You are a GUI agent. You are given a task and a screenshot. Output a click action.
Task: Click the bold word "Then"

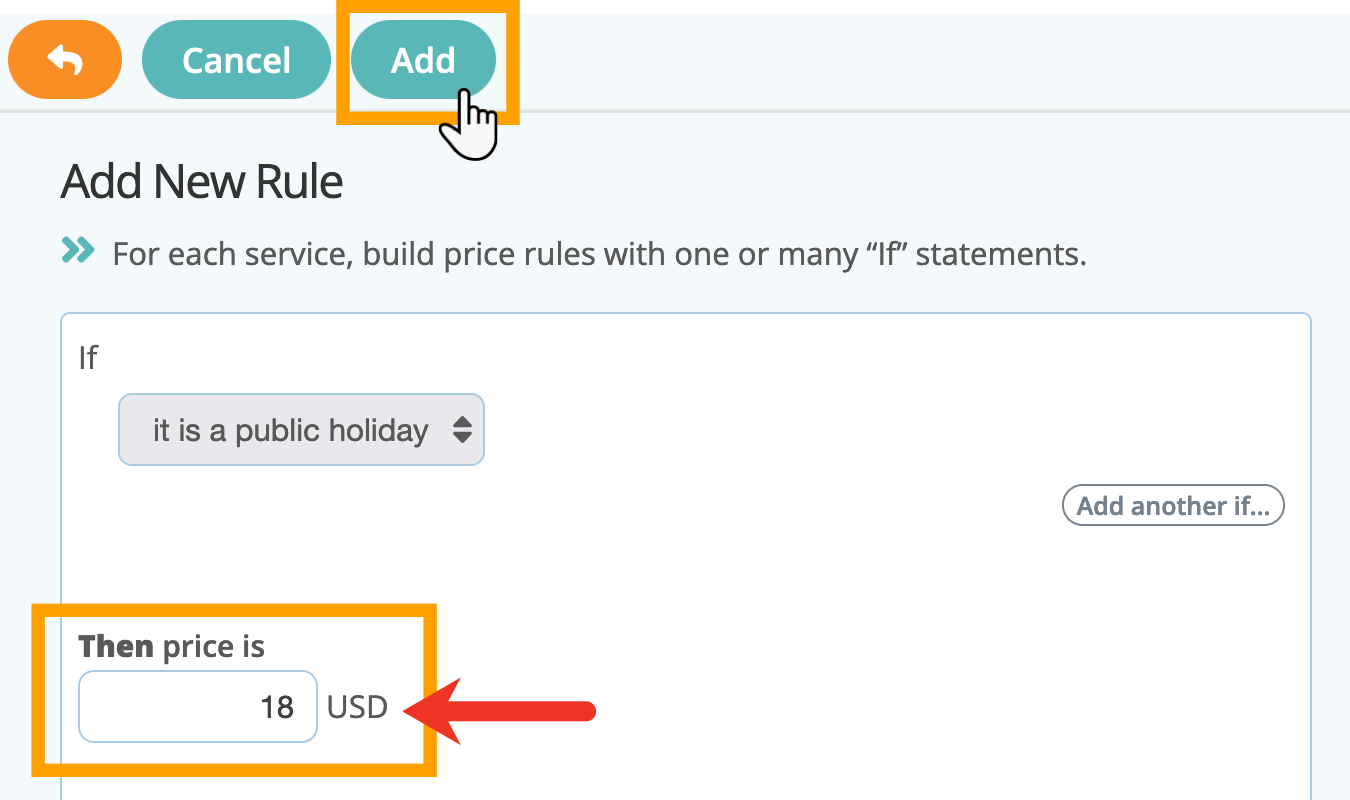[x=116, y=647]
